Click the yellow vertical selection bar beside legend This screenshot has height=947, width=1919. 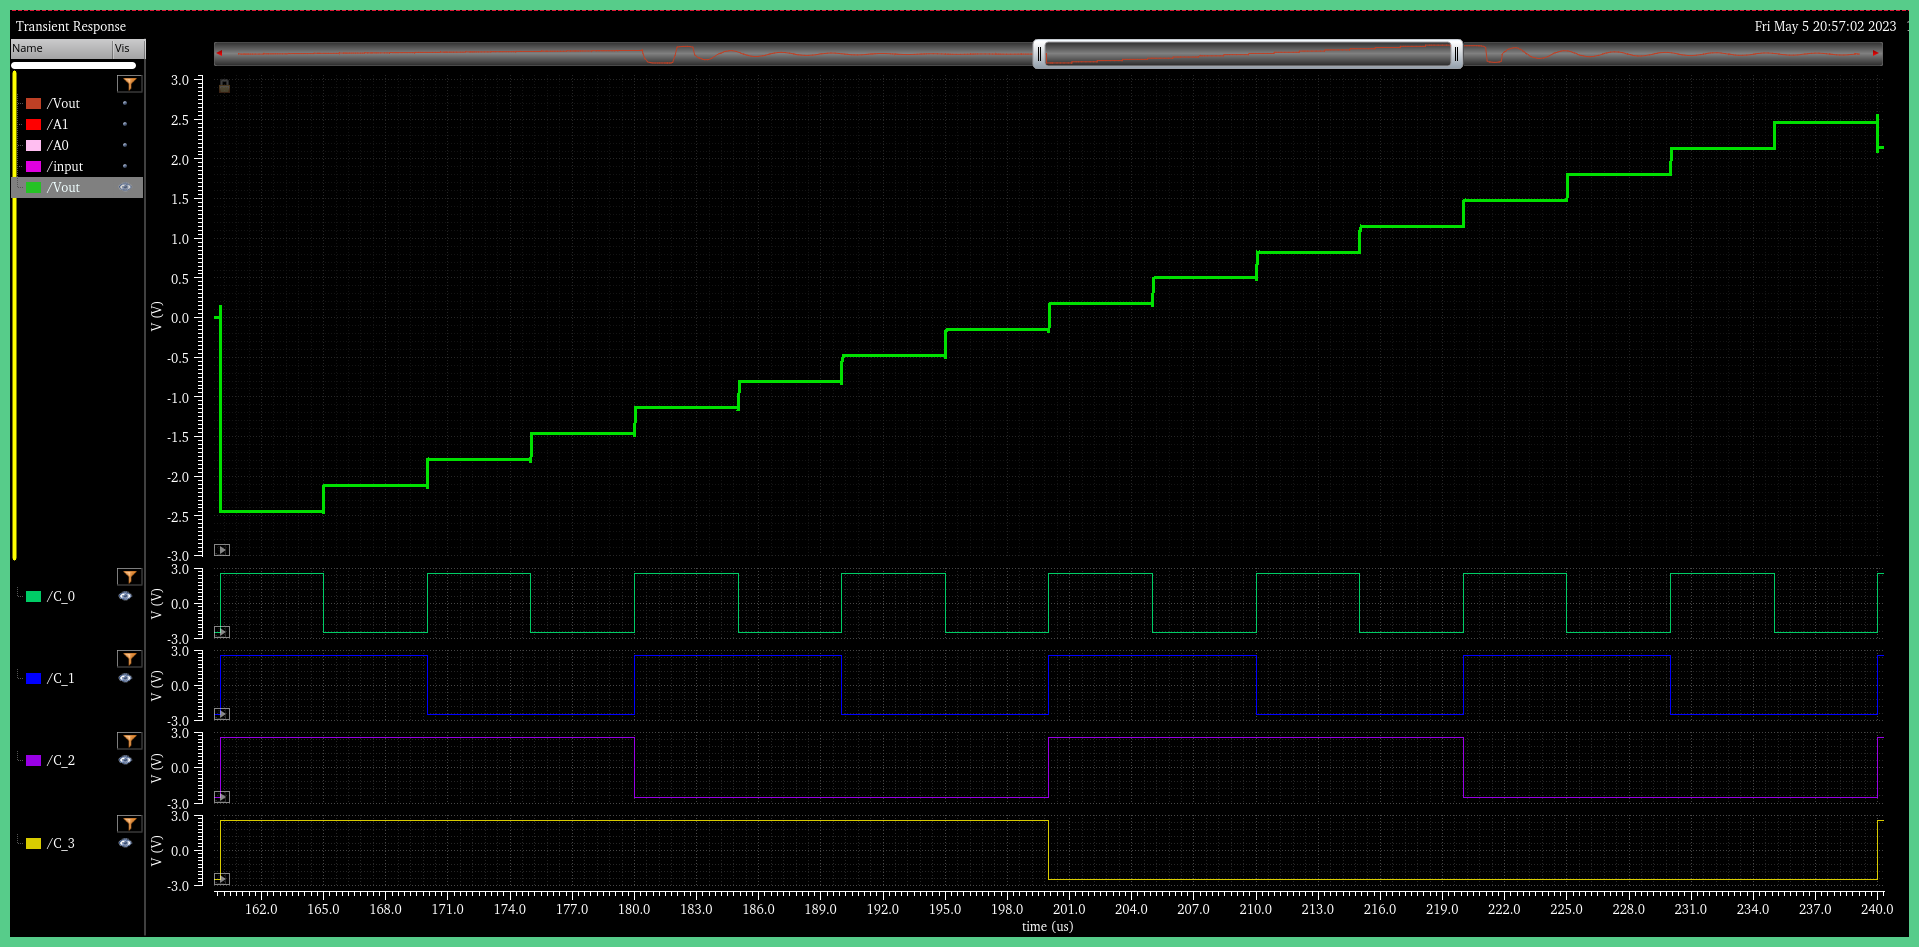coord(14,315)
